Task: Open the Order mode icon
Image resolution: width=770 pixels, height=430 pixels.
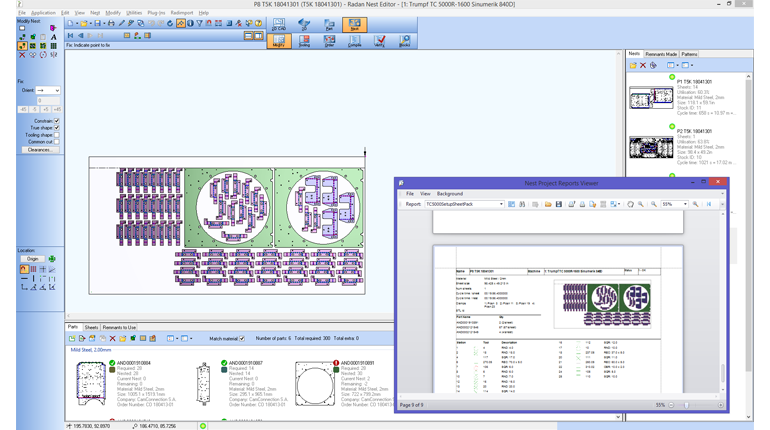Action: tap(329, 41)
